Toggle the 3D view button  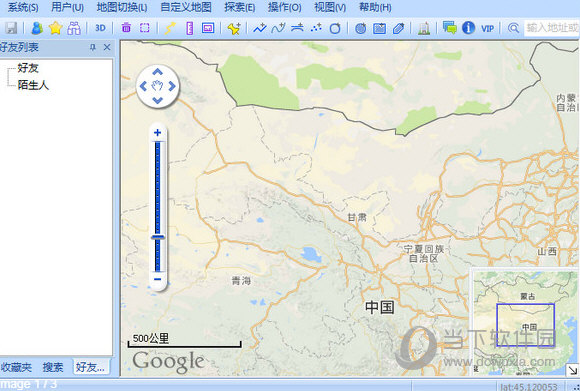click(100, 28)
